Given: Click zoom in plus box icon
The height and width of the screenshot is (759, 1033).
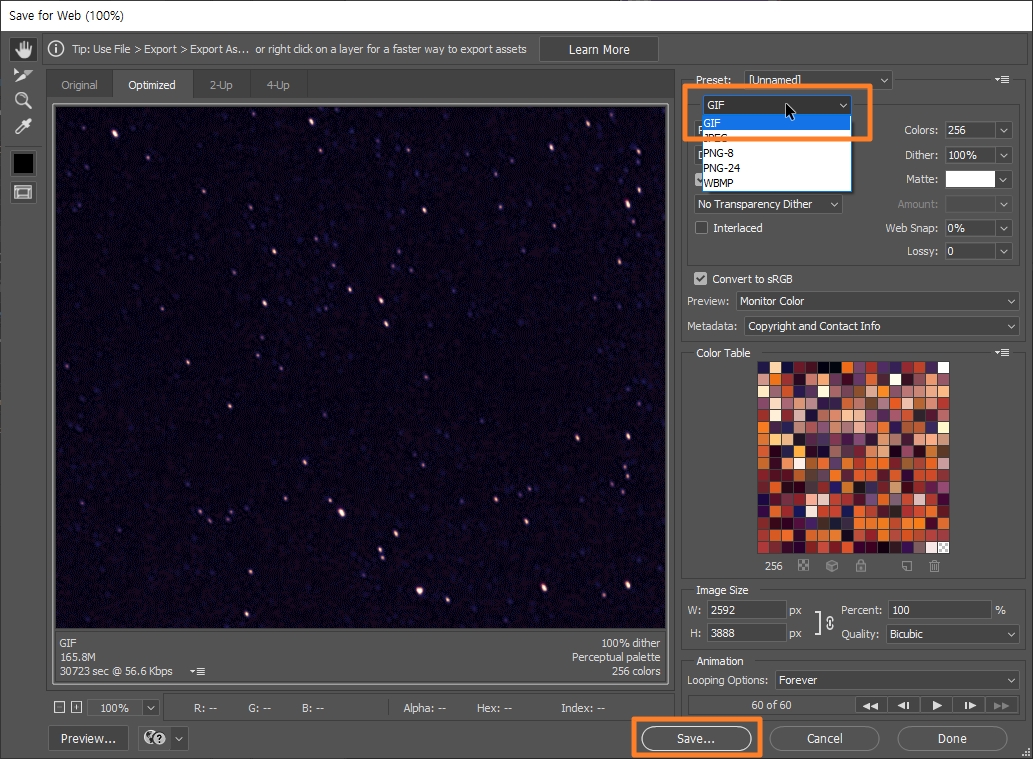Looking at the screenshot, I should pos(76,707).
